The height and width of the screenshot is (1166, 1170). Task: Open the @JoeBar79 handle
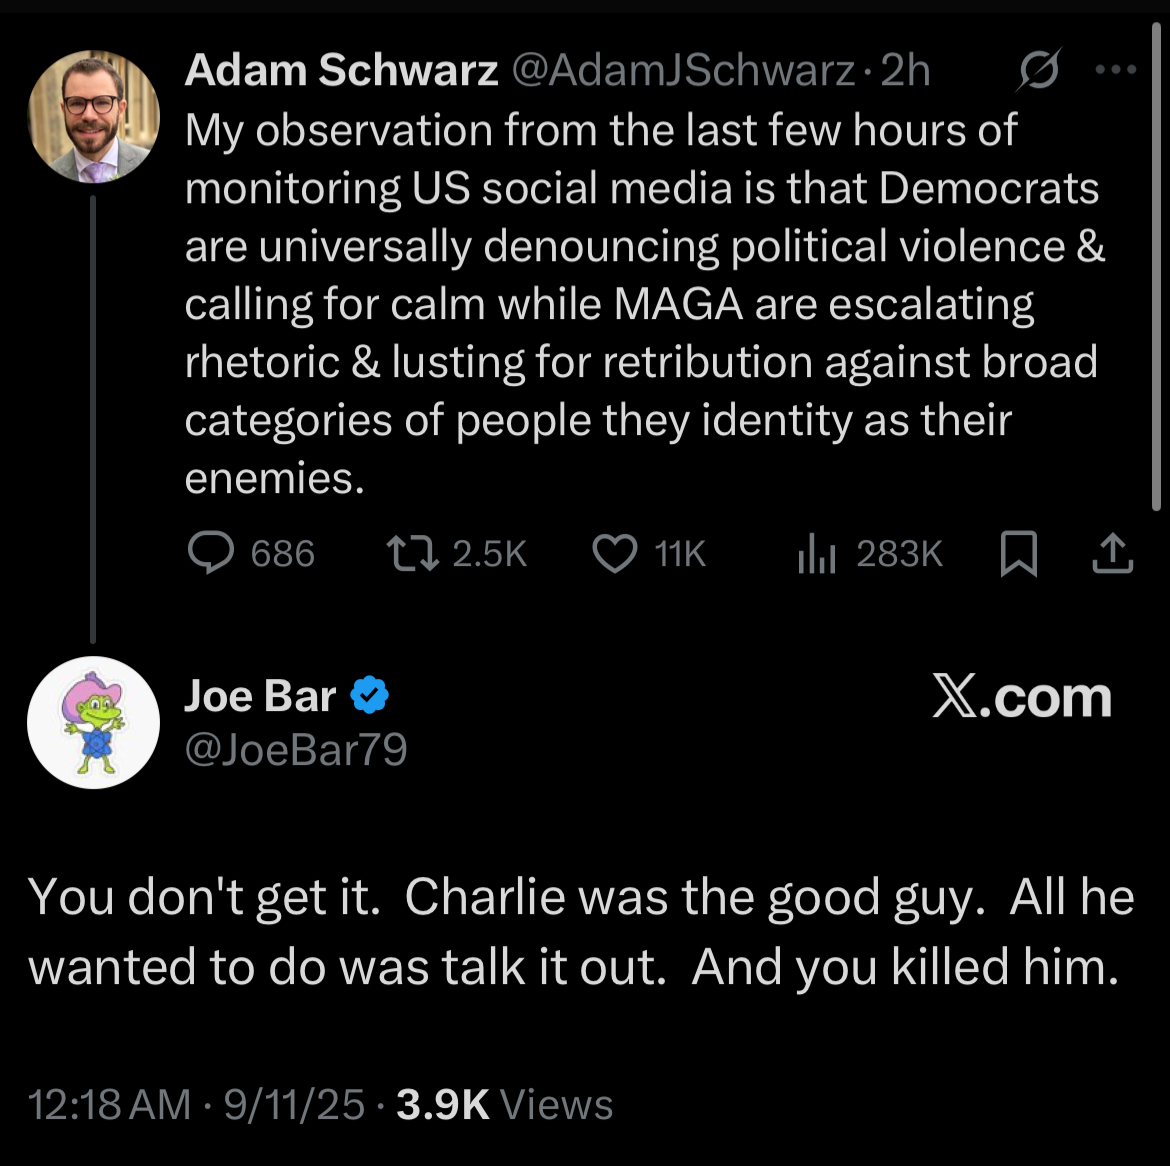coord(295,749)
